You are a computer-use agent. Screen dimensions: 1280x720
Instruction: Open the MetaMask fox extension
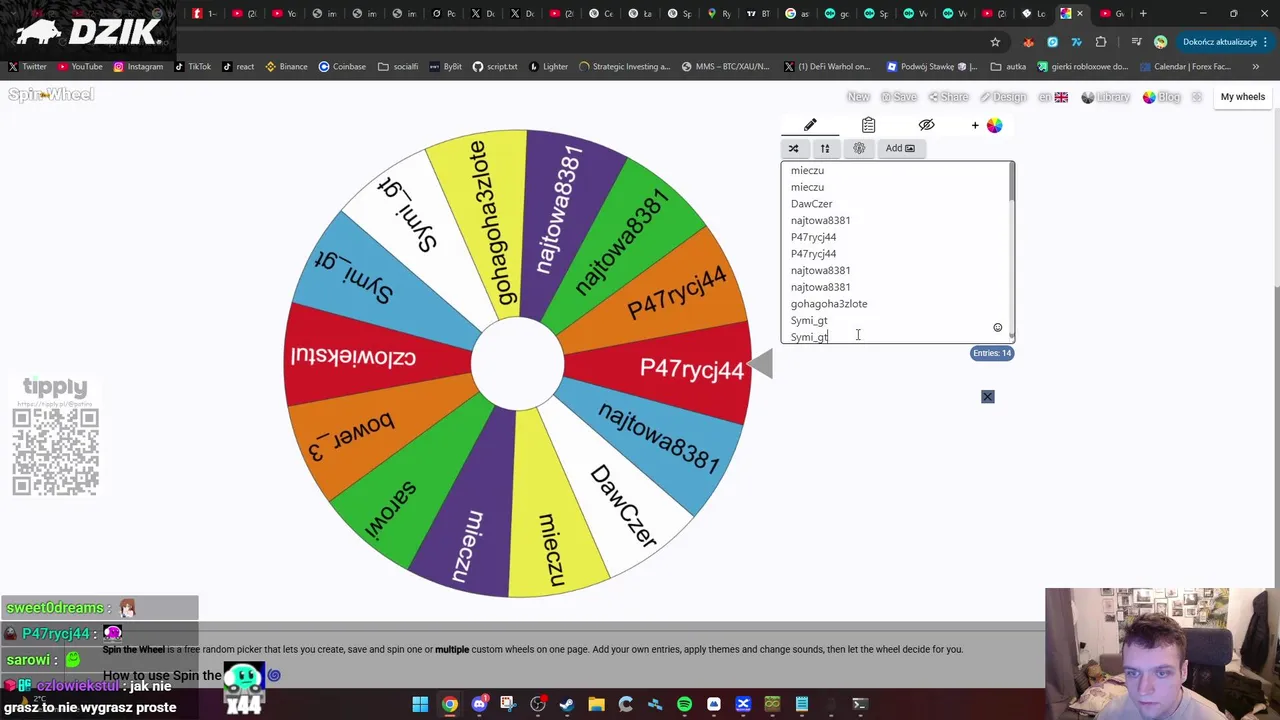[x=1028, y=42]
